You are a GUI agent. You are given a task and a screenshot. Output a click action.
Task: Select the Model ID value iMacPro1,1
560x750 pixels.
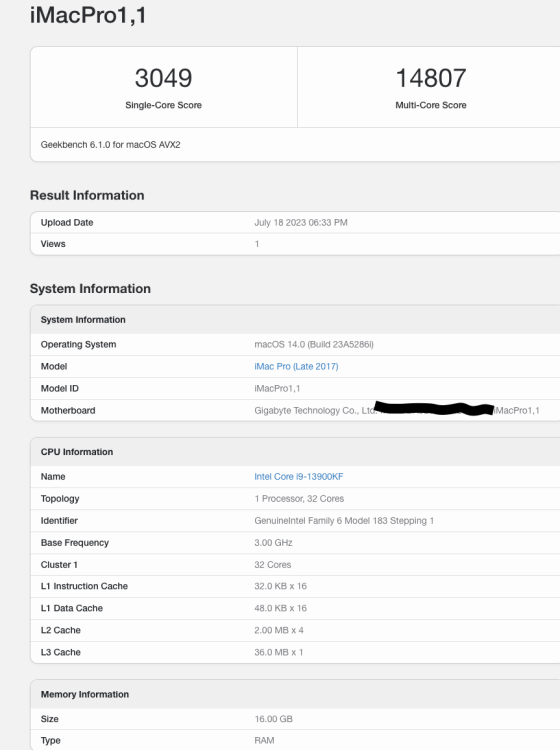click(277, 388)
